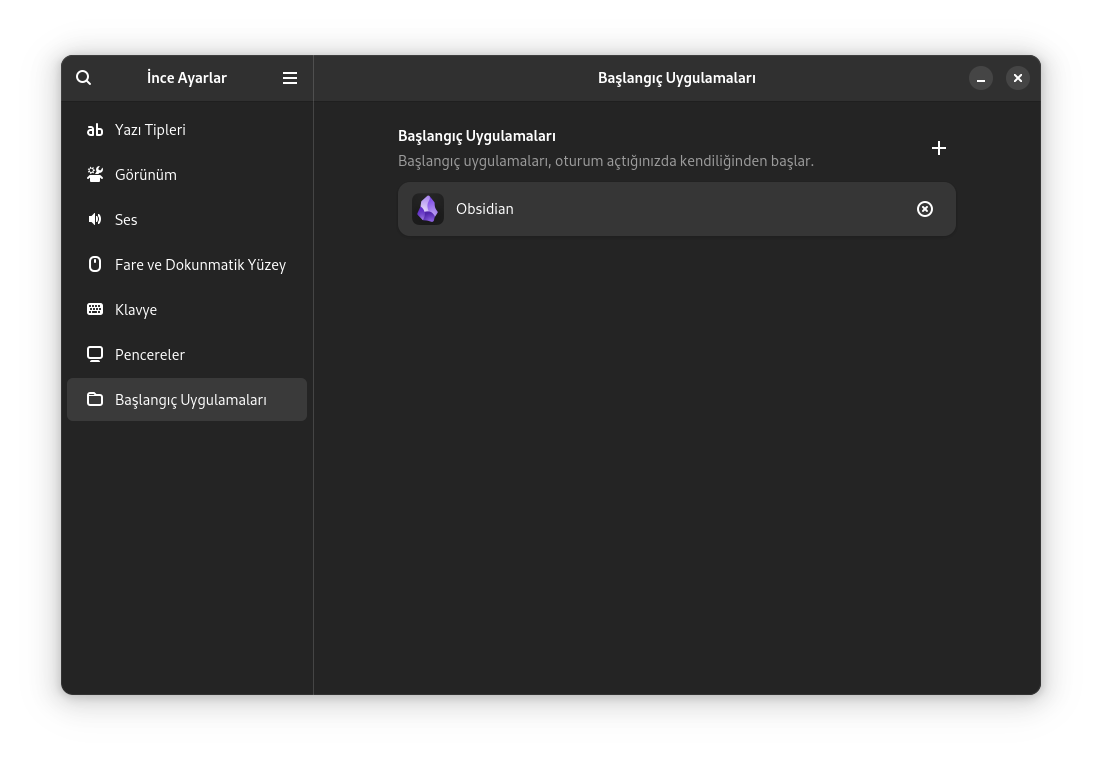This screenshot has height=762, width=1102.
Task: Select the Klavye keyboard icon
Action: pos(95,309)
